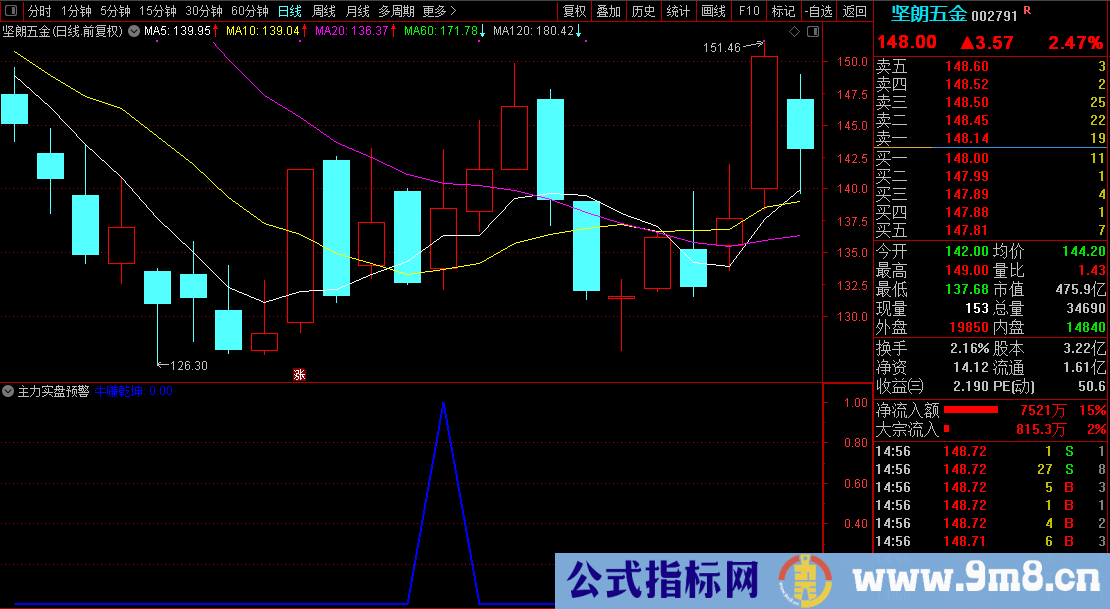Click the 涨 marker below the candlesticks
The width and height of the screenshot is (1110, 609).
297,375
